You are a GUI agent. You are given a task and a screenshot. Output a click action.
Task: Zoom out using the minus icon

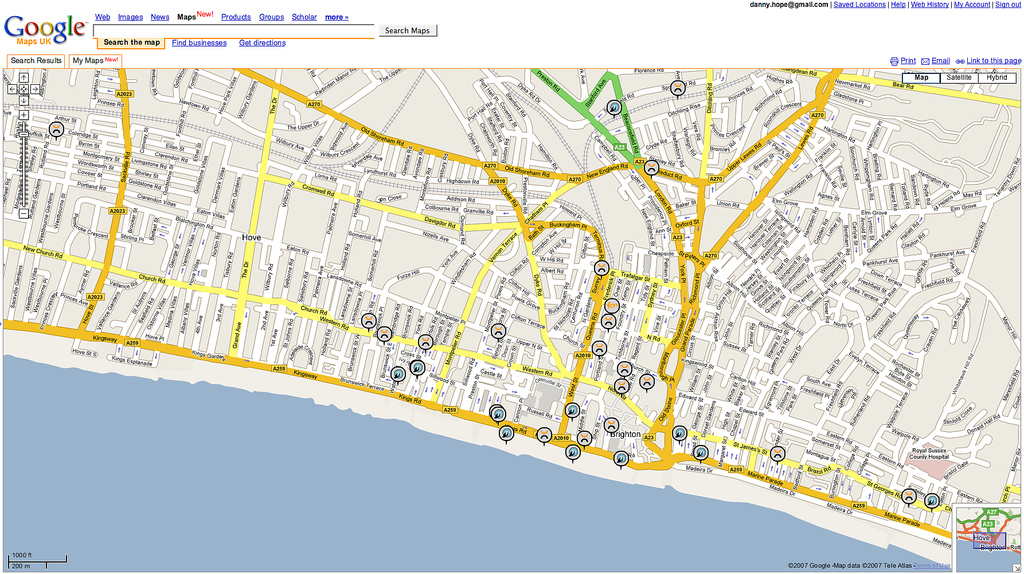tap(24, 213)
